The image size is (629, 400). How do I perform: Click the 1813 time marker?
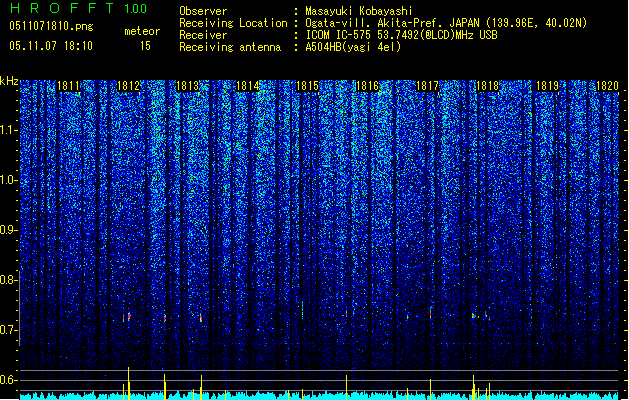tap(188, 86)
